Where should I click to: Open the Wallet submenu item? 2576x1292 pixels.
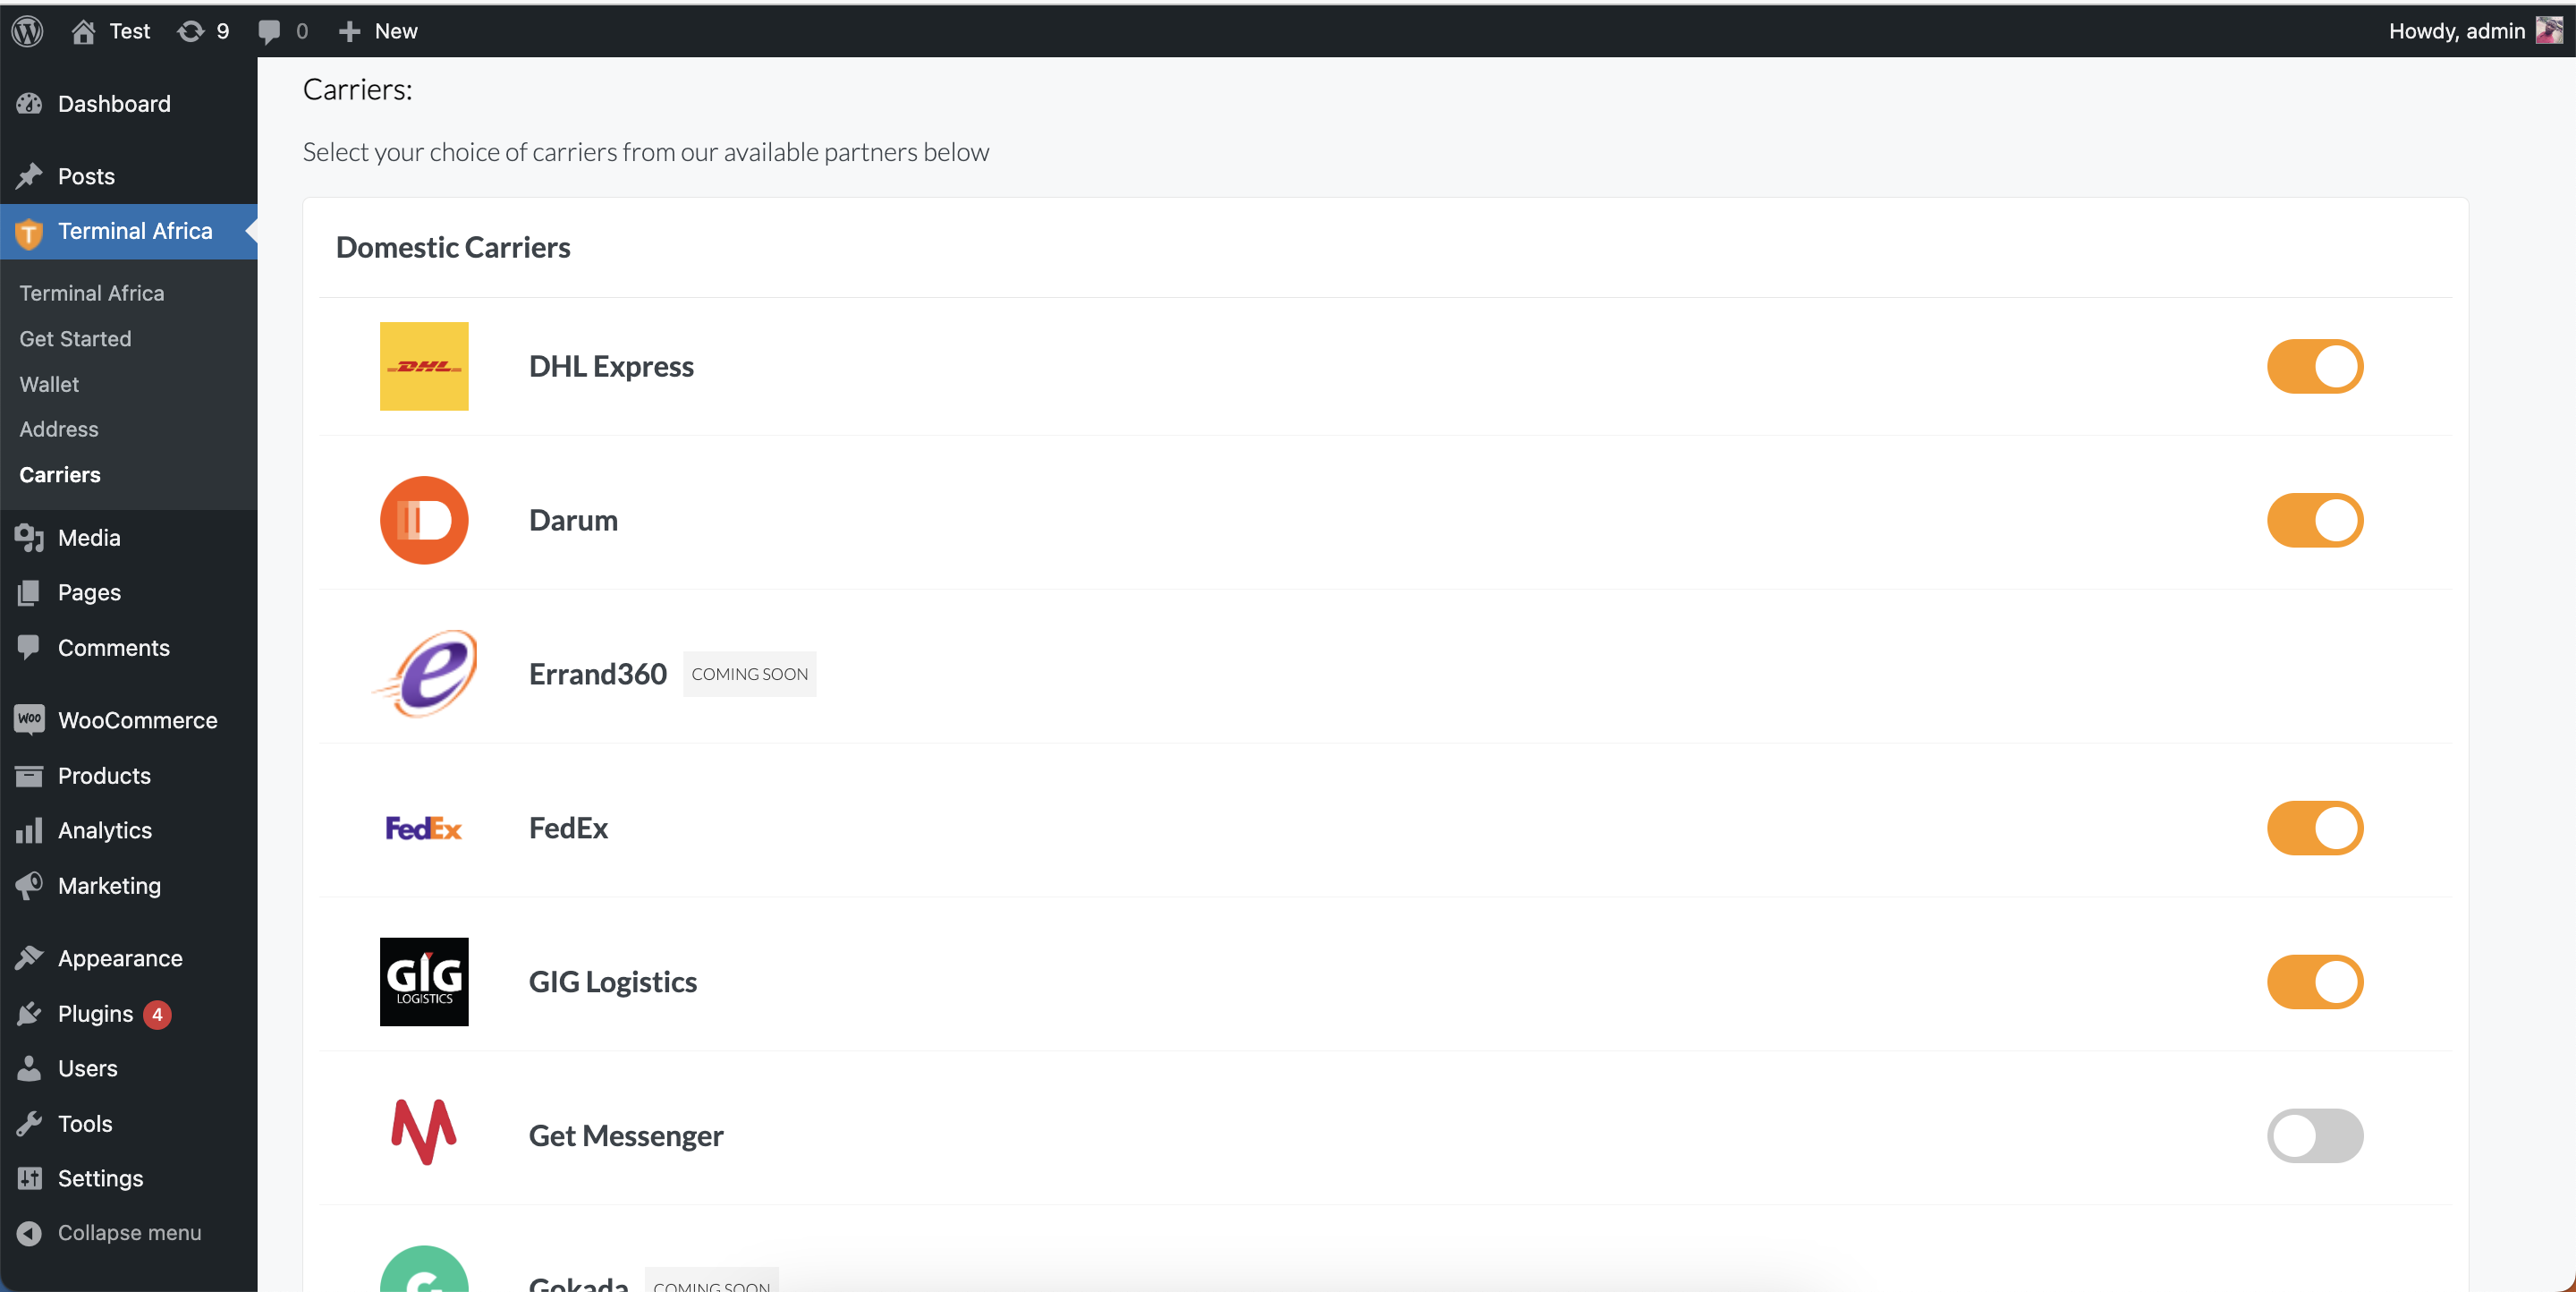[49, 384]
